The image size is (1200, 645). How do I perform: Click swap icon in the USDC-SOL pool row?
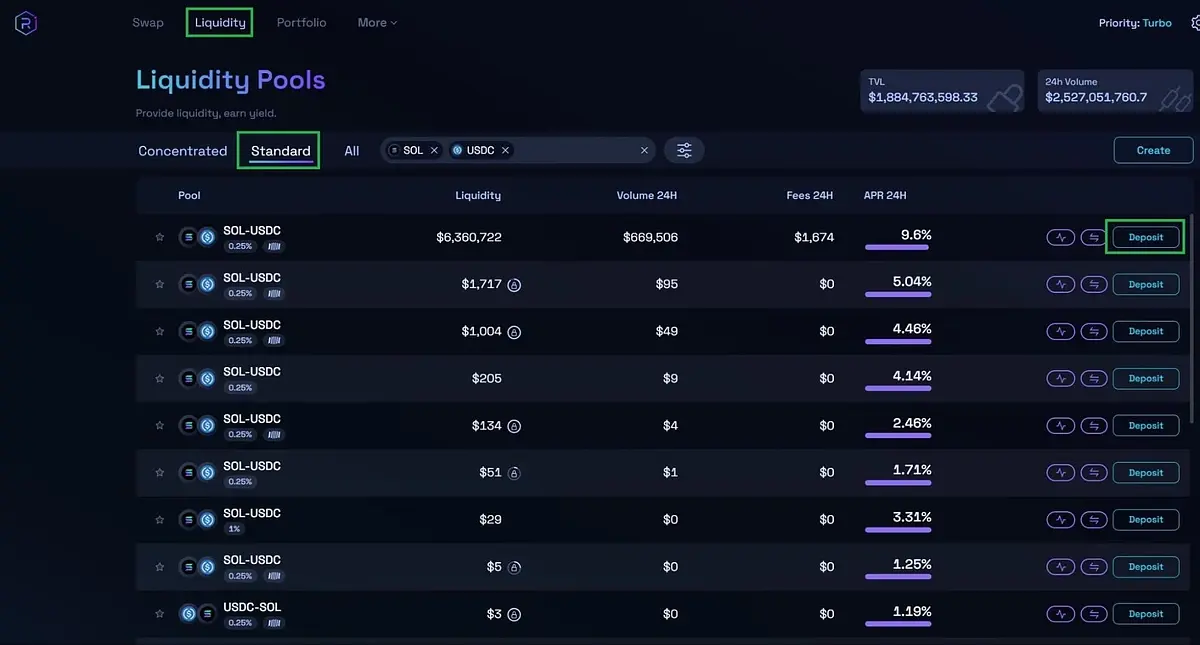pyautogui.click(x=1094, y=614)
